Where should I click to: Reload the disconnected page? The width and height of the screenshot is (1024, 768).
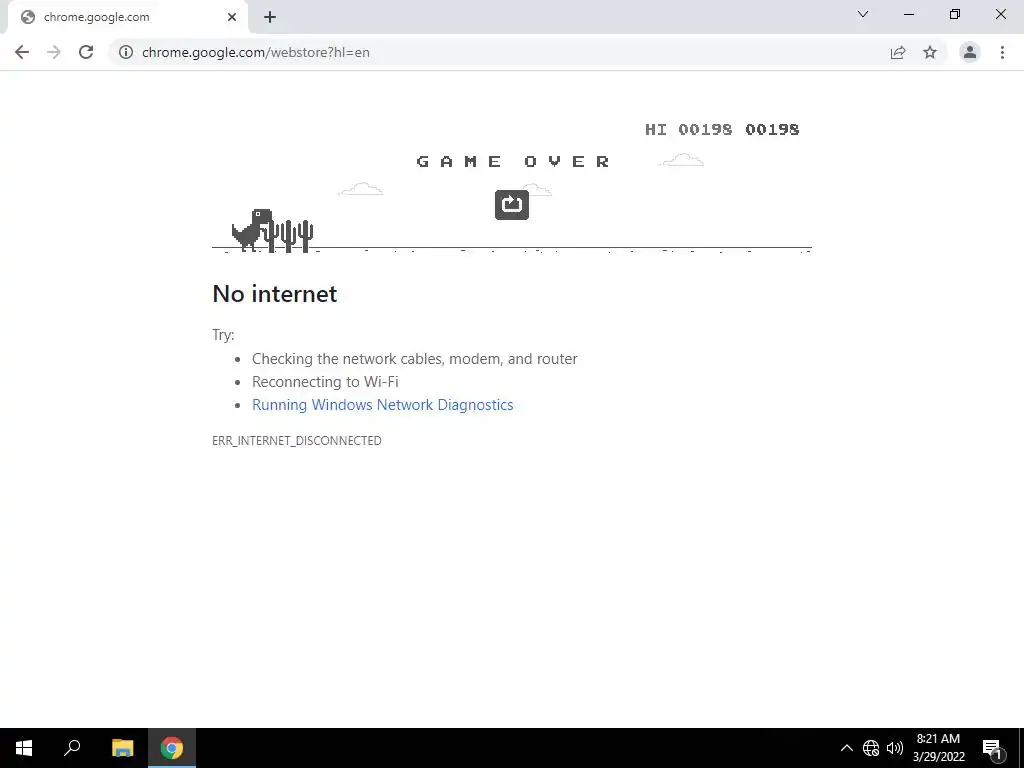tap(86, 52)
